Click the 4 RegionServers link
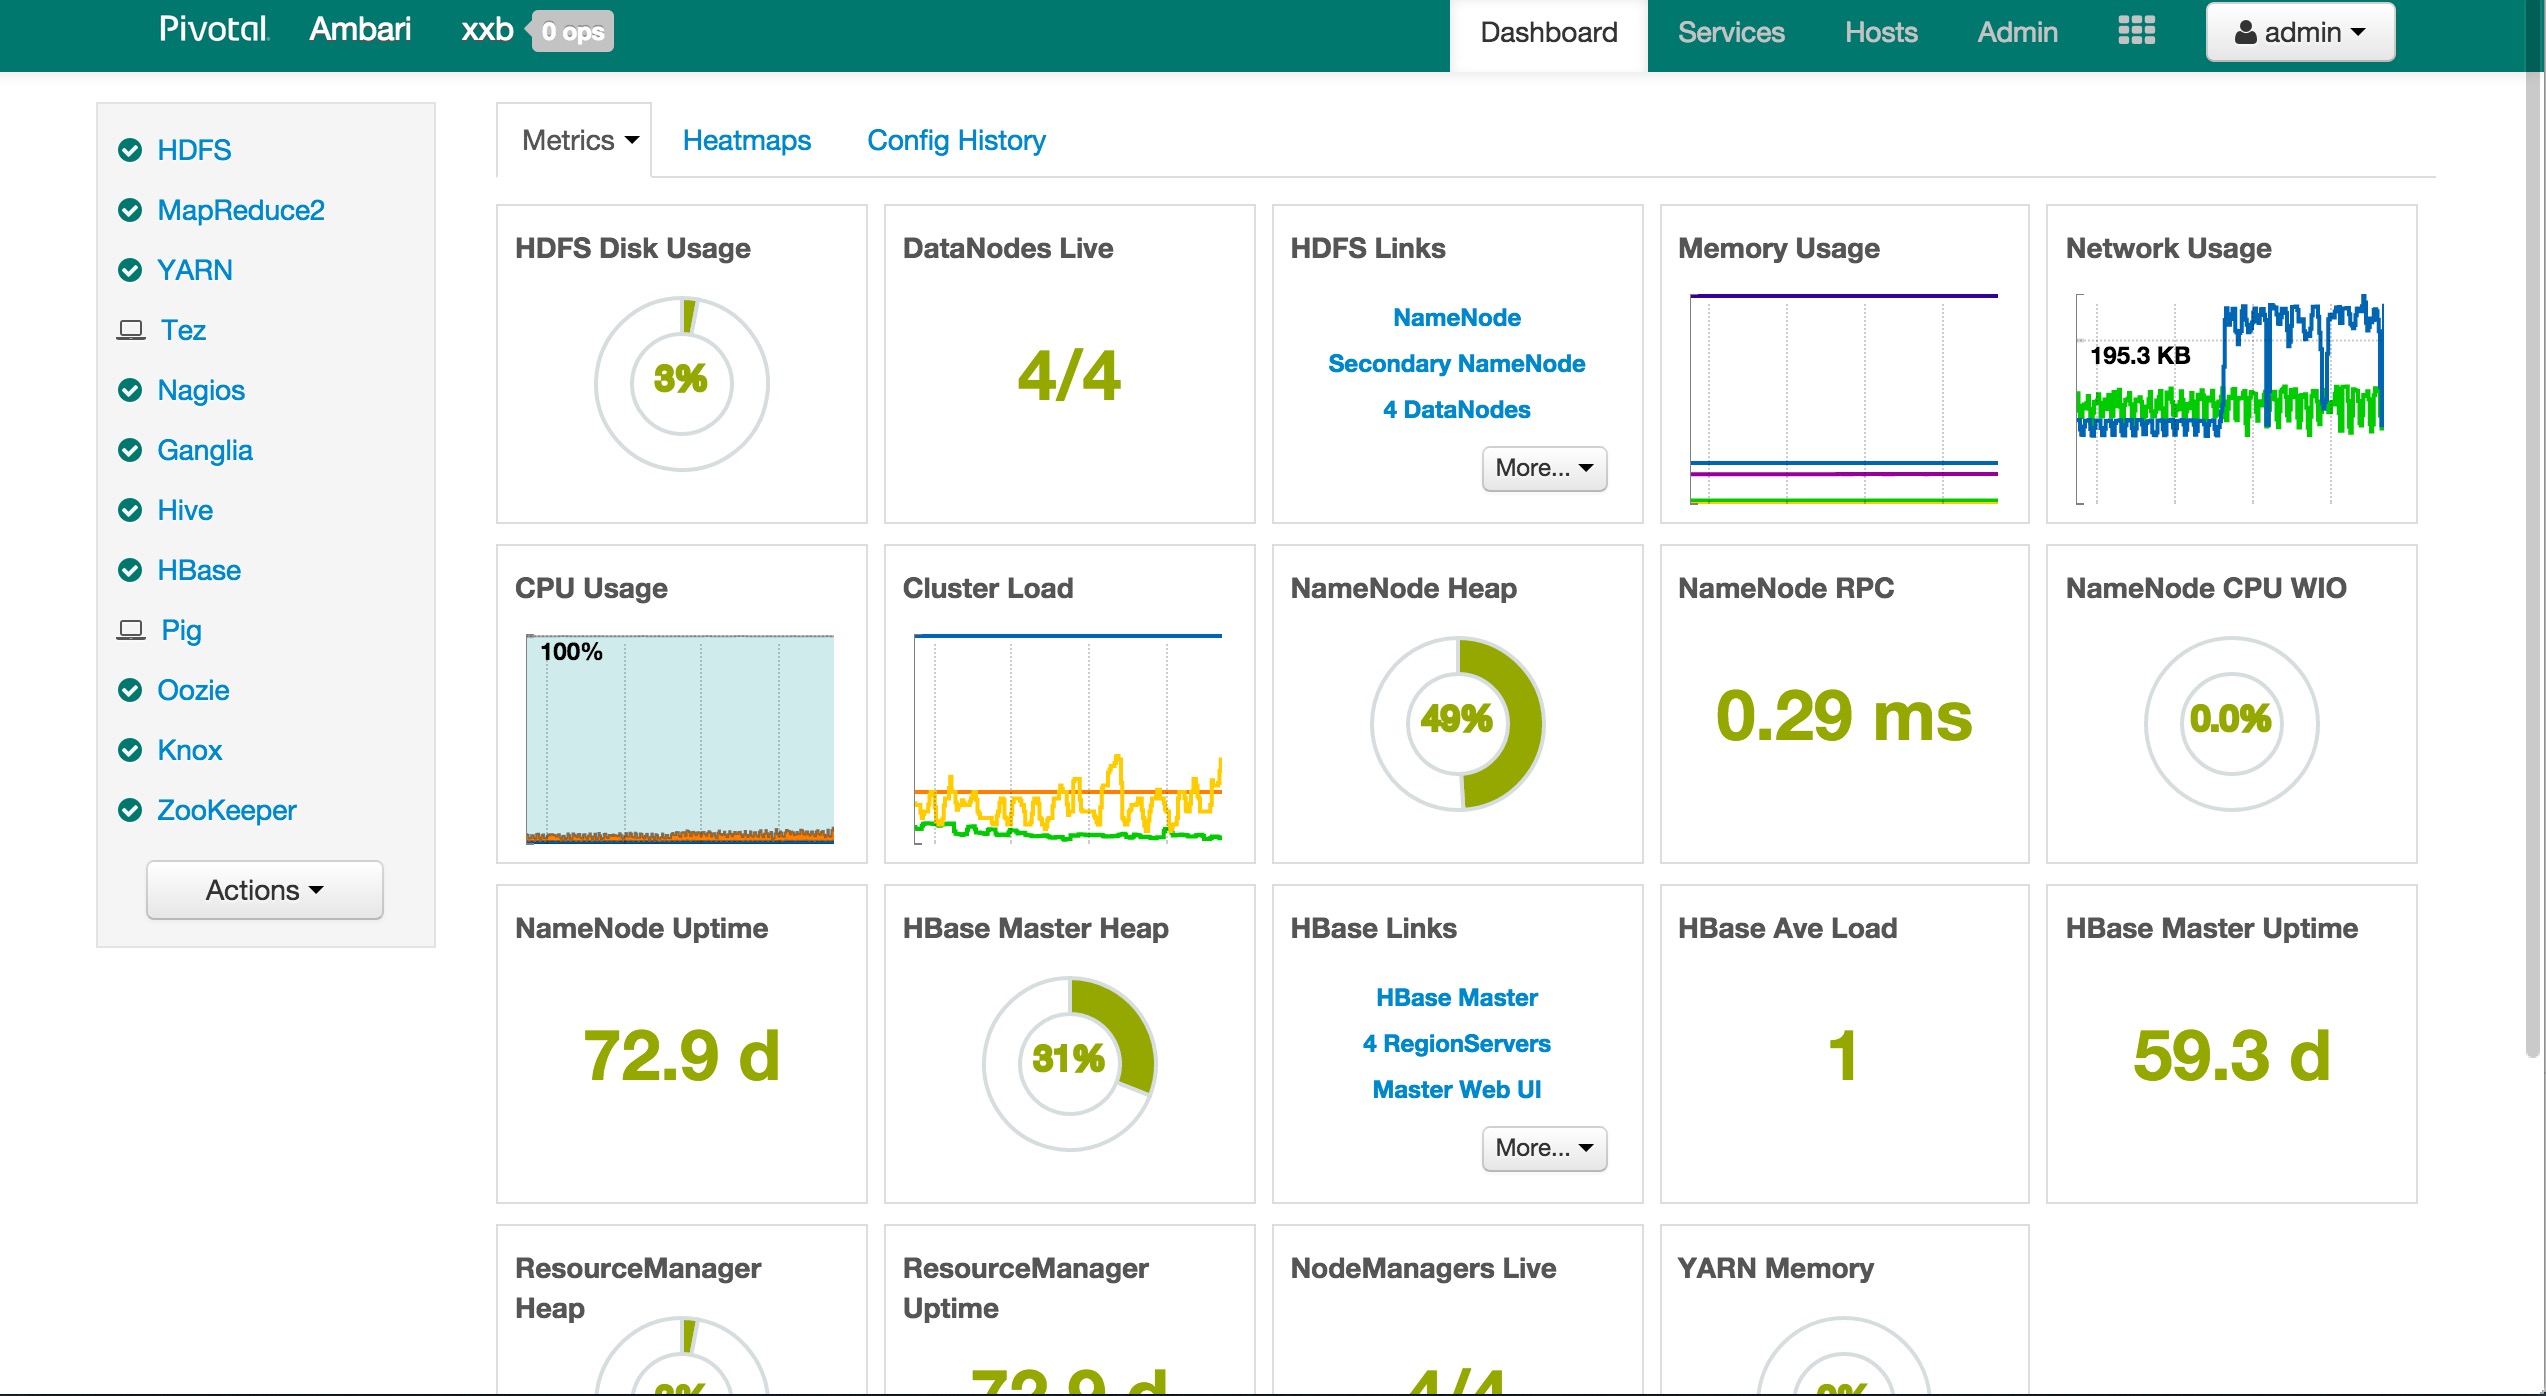The width and height of the screenshot is (2546, 1396). [1456, 1044]
